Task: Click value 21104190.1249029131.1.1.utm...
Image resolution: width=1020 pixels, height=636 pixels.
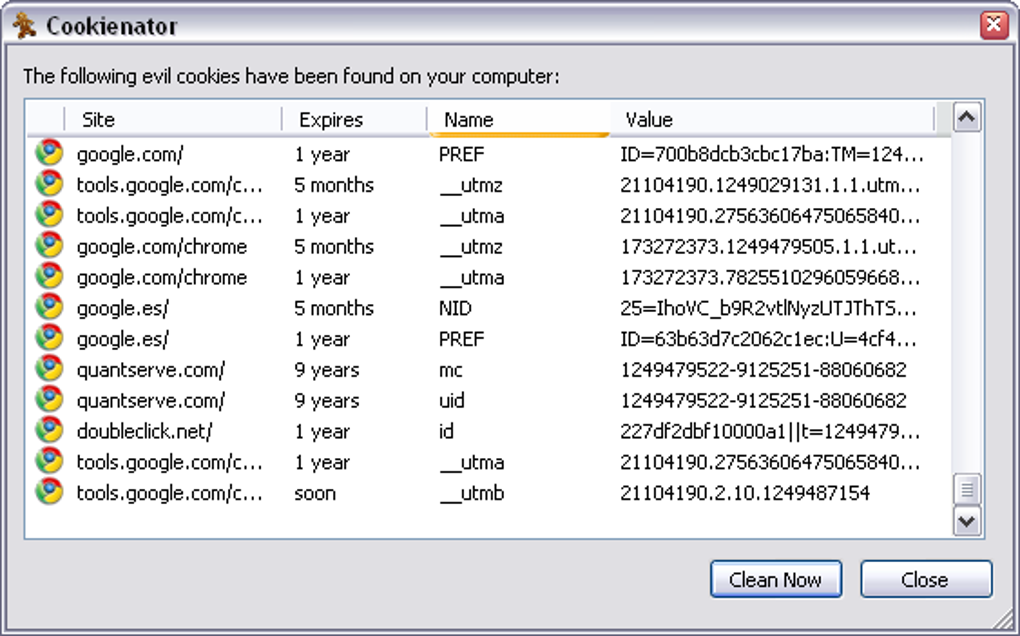Action: pyautogui.click(x=770, y=185)
